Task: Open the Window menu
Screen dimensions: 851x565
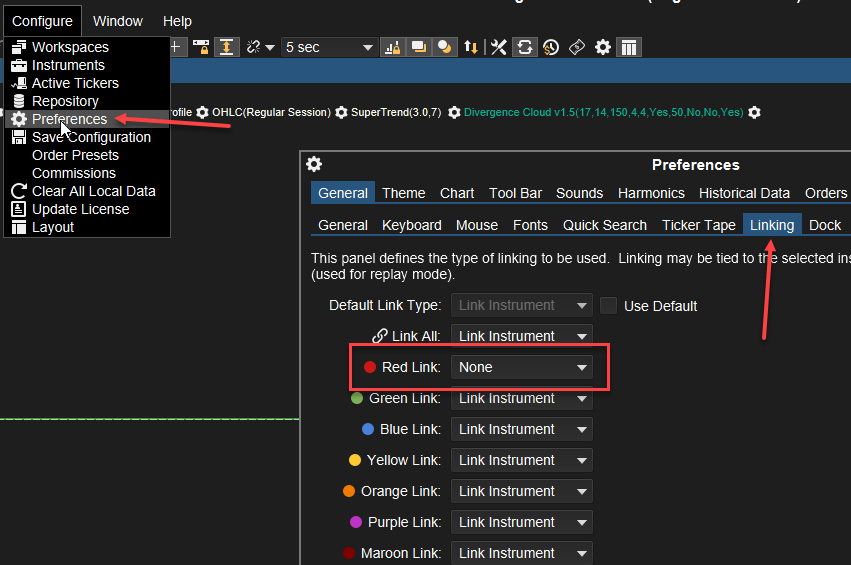Action: click(x=118, y=21)
